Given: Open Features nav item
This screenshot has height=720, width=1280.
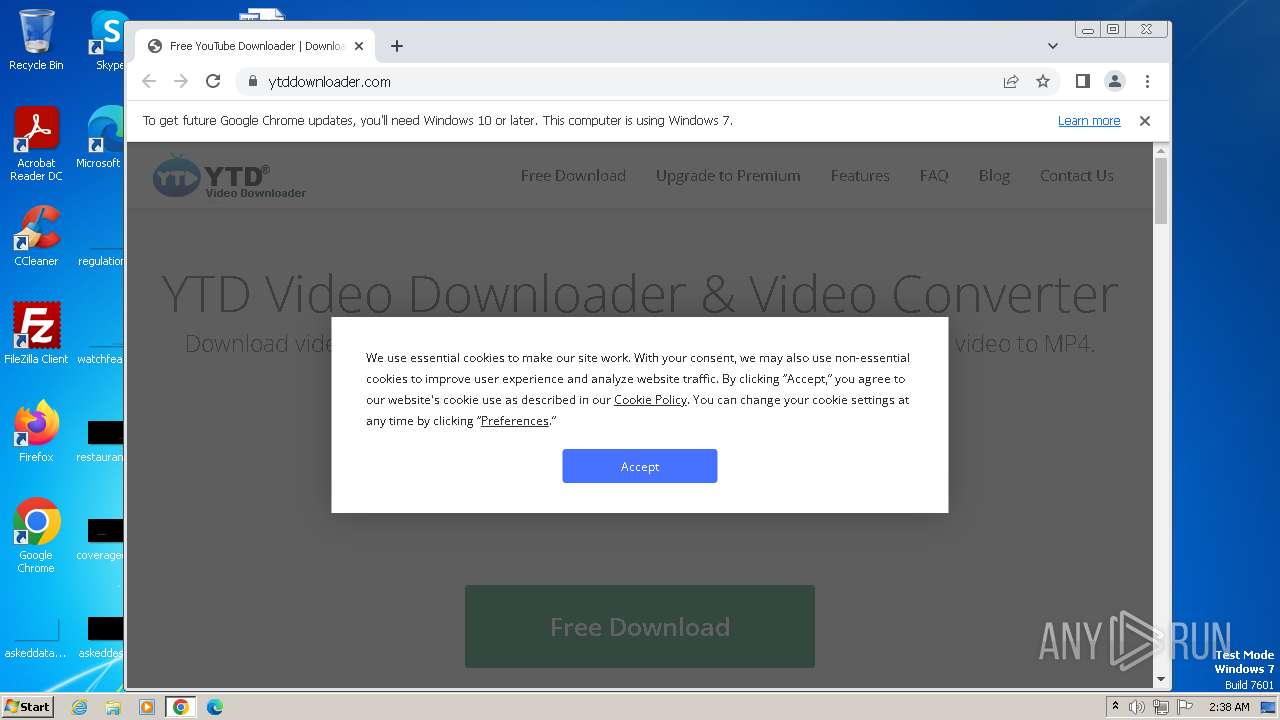Looking at the screenshot, I should click(860, 176).
